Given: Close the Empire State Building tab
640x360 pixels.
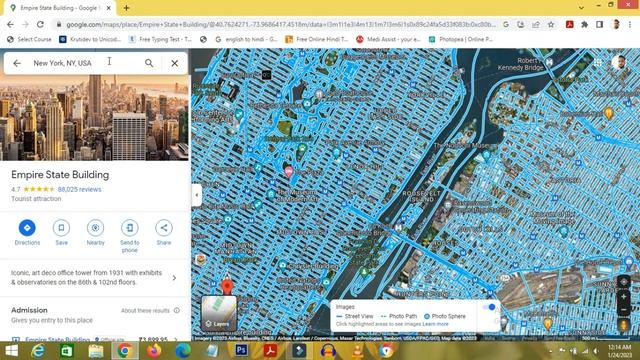Looking at the screenshot, I should point(109,8).
